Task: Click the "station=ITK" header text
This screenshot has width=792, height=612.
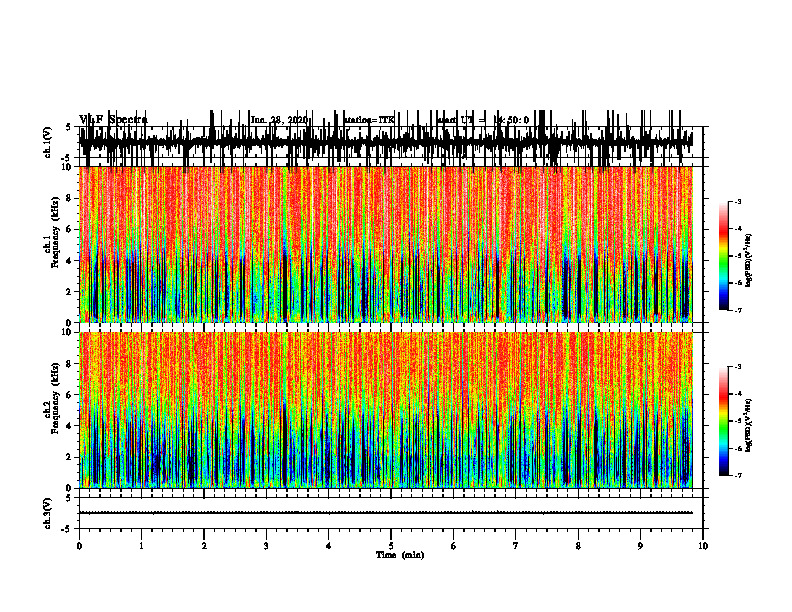Action: [x=369, y=120]
